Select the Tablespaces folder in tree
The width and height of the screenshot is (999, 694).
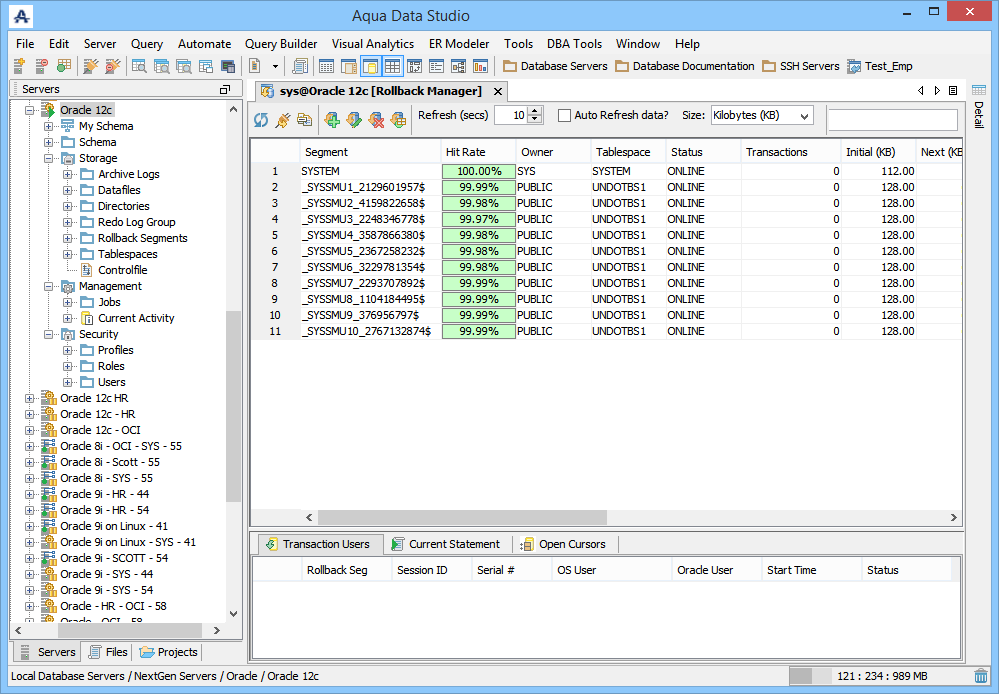(x=127, y=254)
